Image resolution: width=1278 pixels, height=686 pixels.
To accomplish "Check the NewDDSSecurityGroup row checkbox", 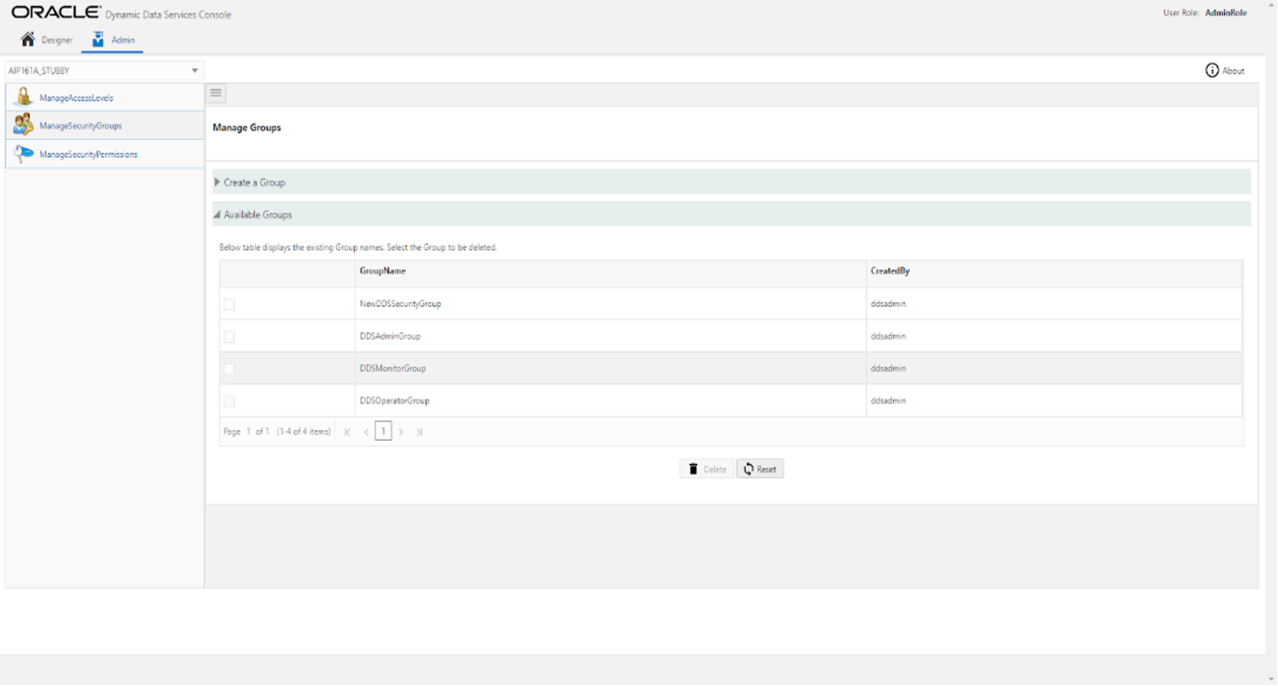I will (x=229, y=304).
